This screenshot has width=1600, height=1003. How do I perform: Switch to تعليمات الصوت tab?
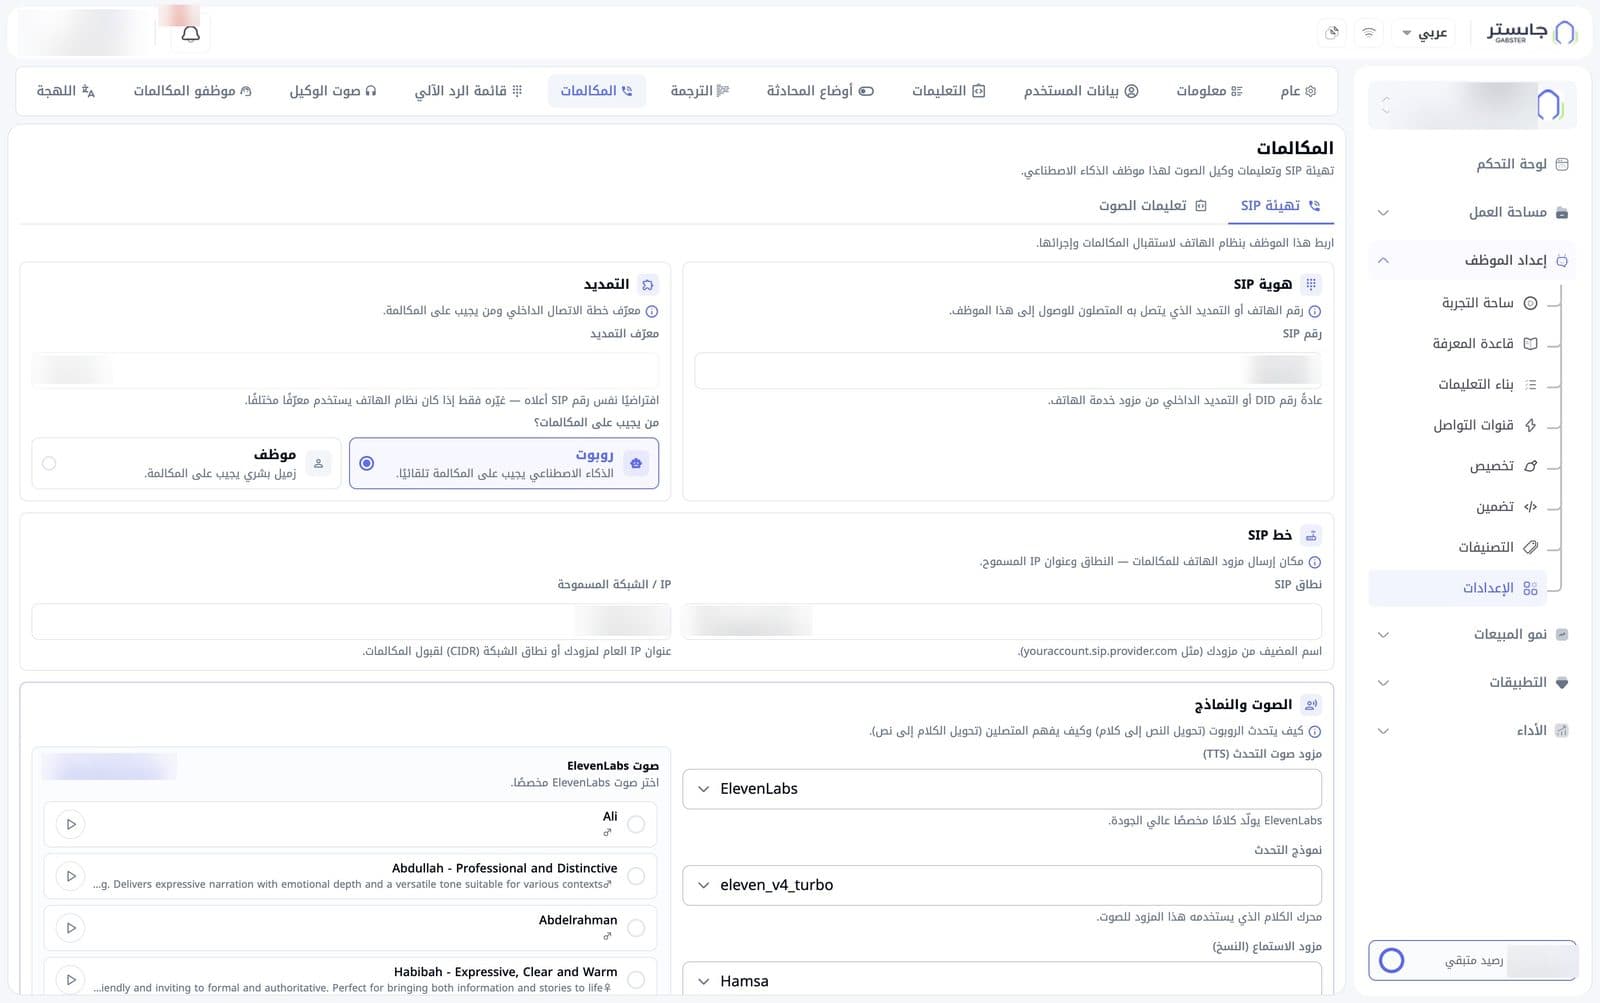pos(1153,205)
